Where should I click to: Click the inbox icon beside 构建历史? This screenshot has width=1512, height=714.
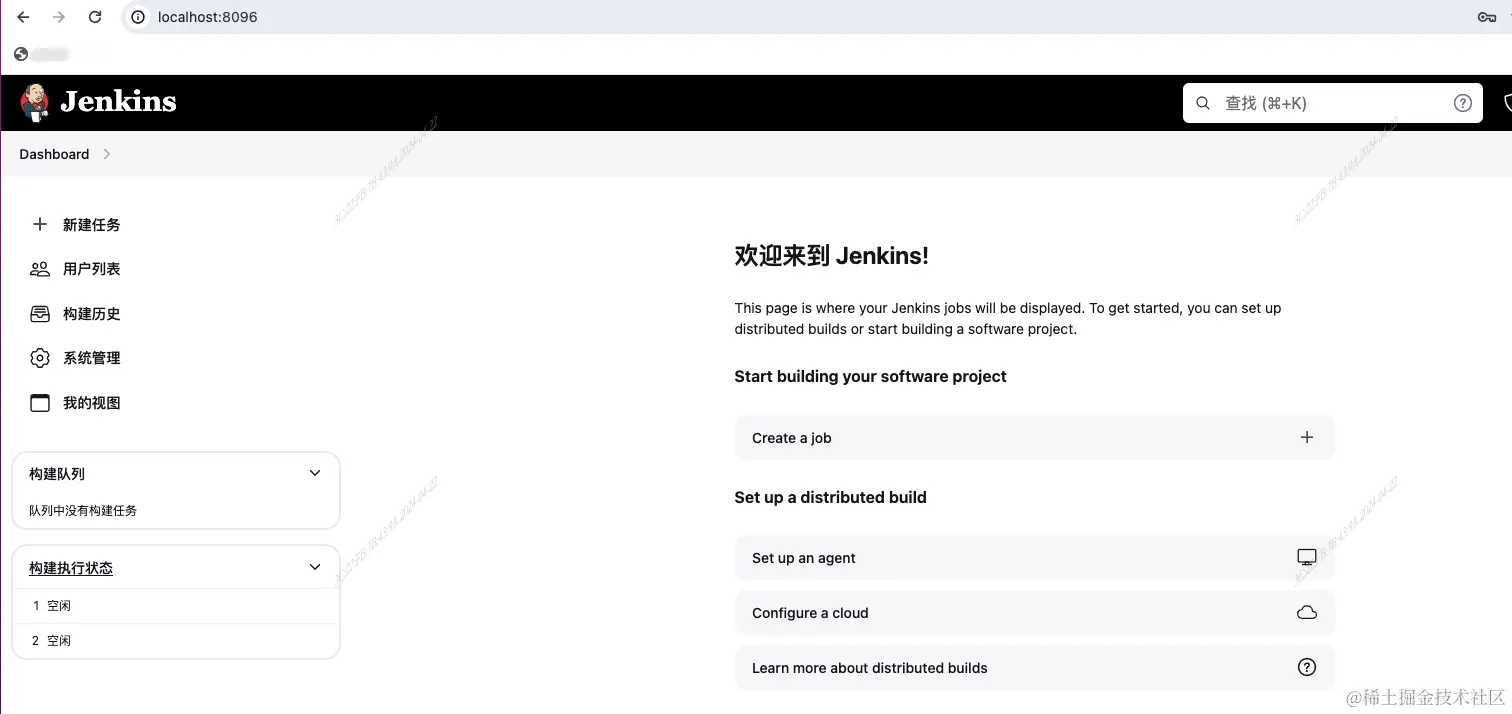(x=40, y=314)
